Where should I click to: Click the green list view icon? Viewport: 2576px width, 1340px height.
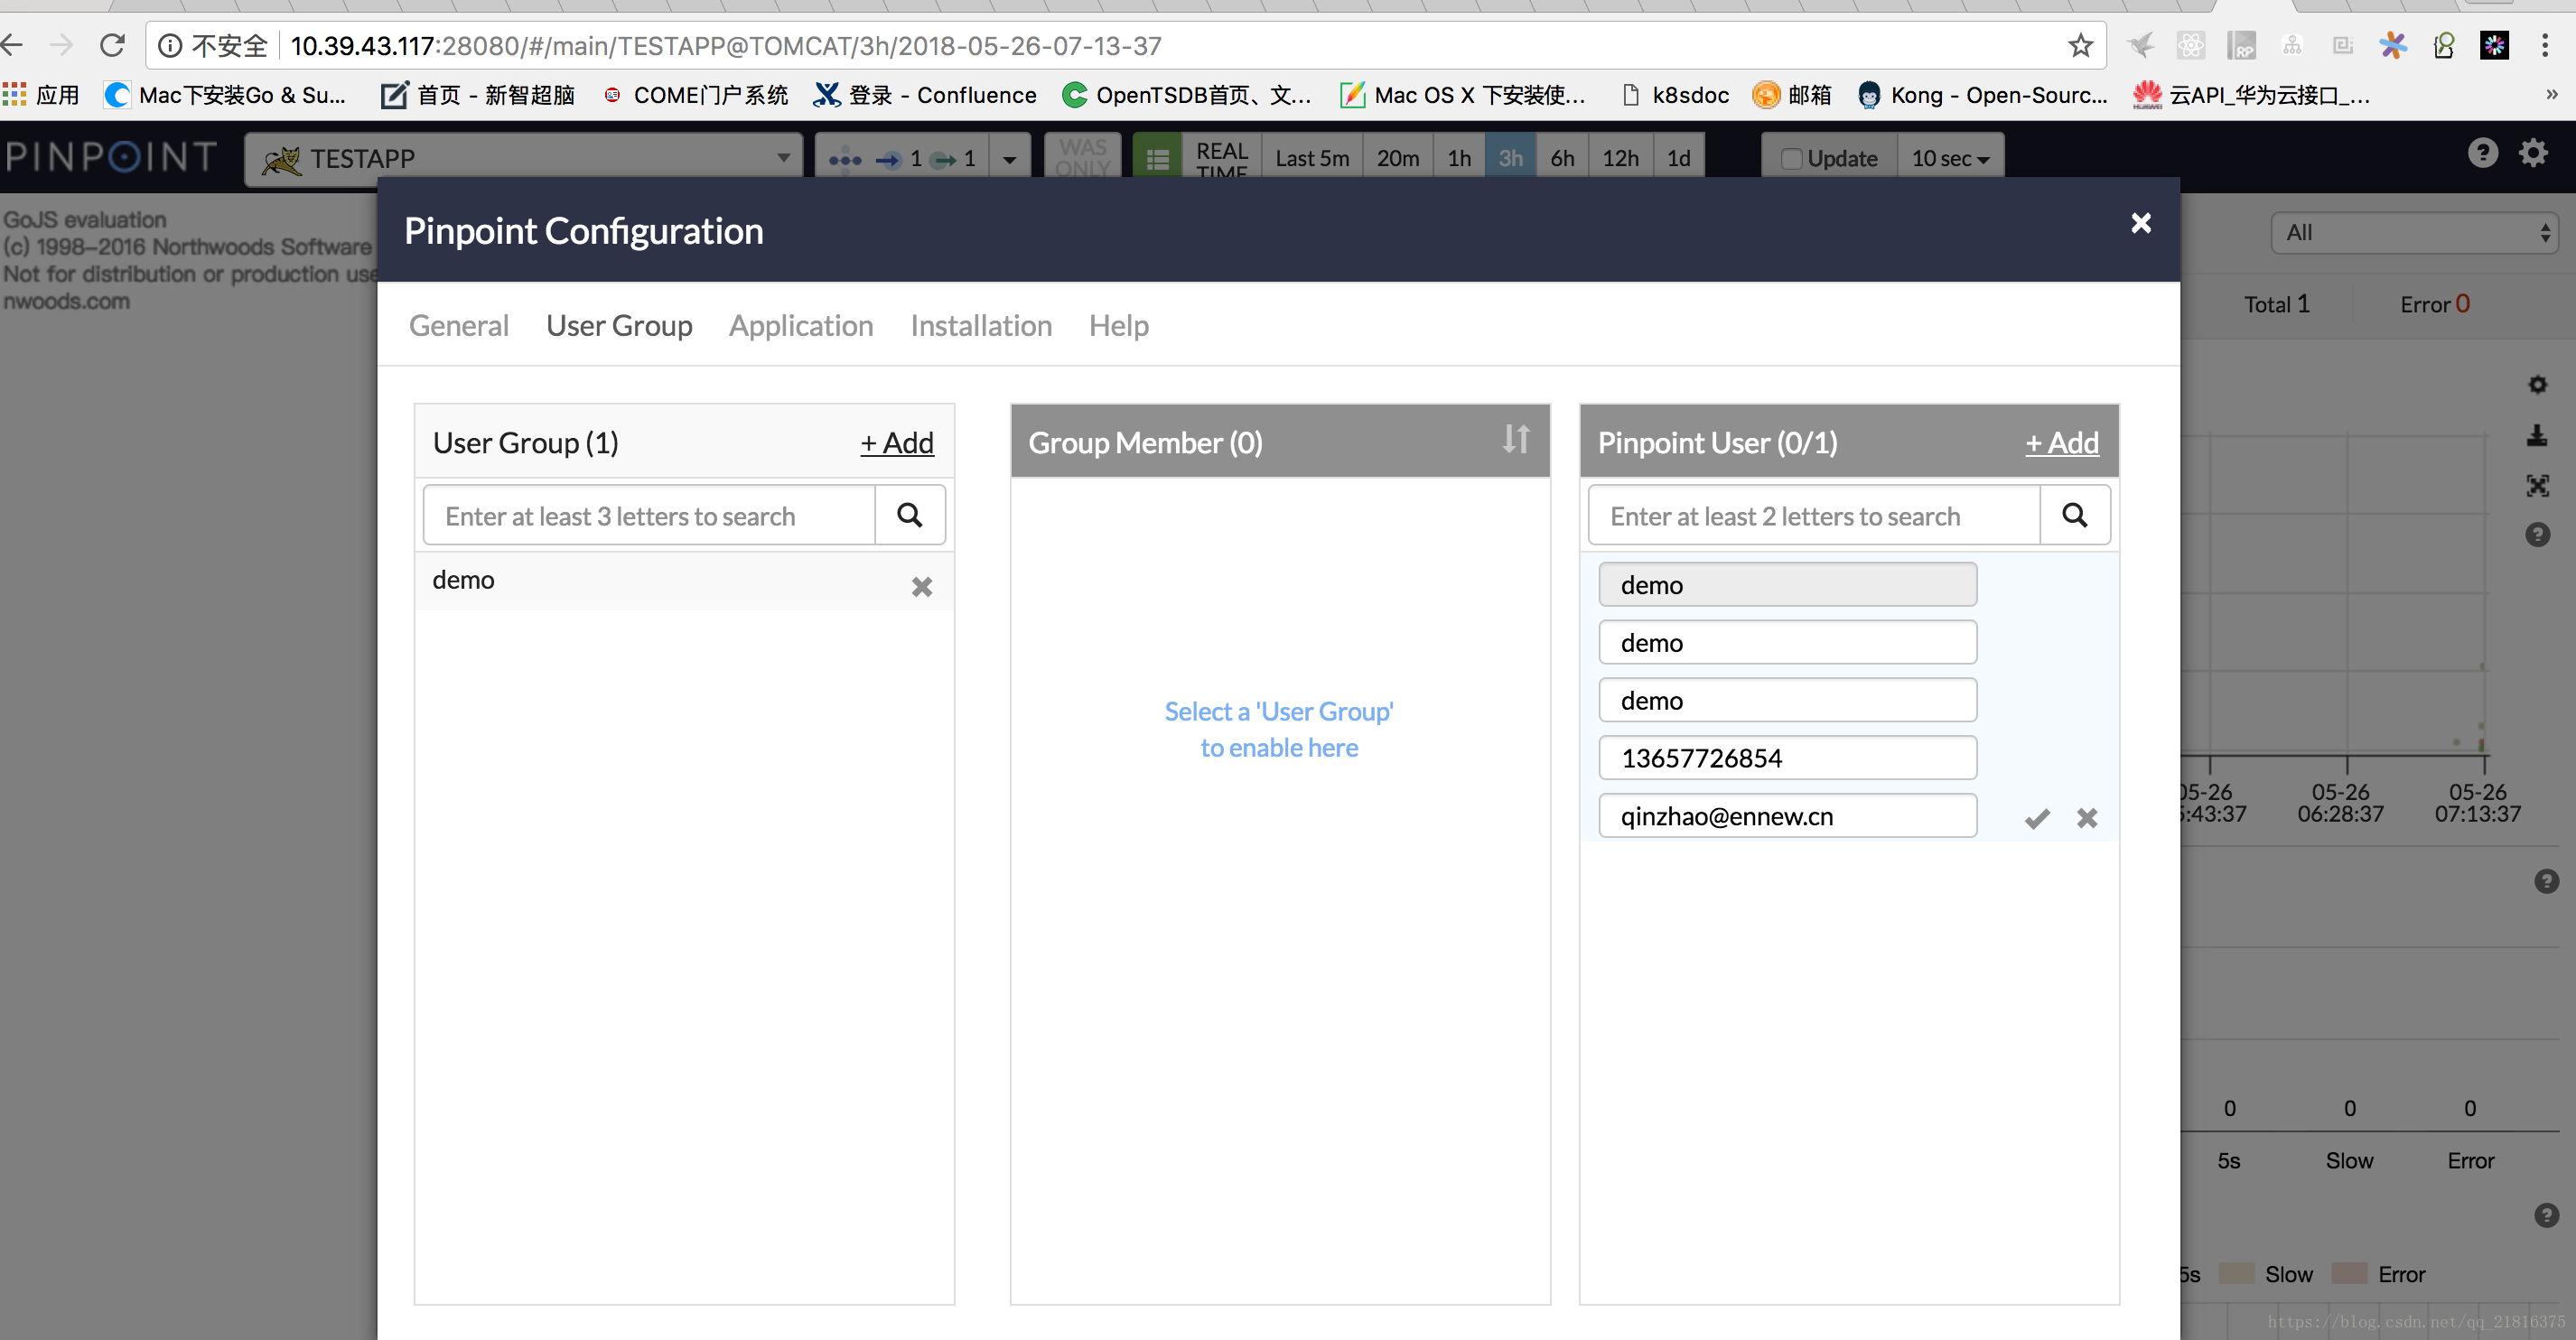[x=1157, y=158]
